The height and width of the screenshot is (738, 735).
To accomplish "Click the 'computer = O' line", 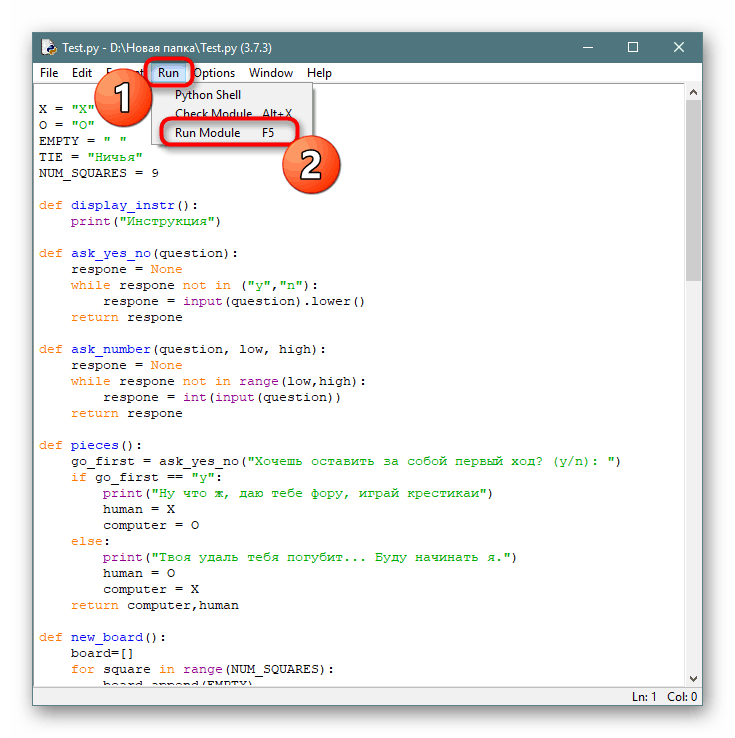I will [151, 525].
